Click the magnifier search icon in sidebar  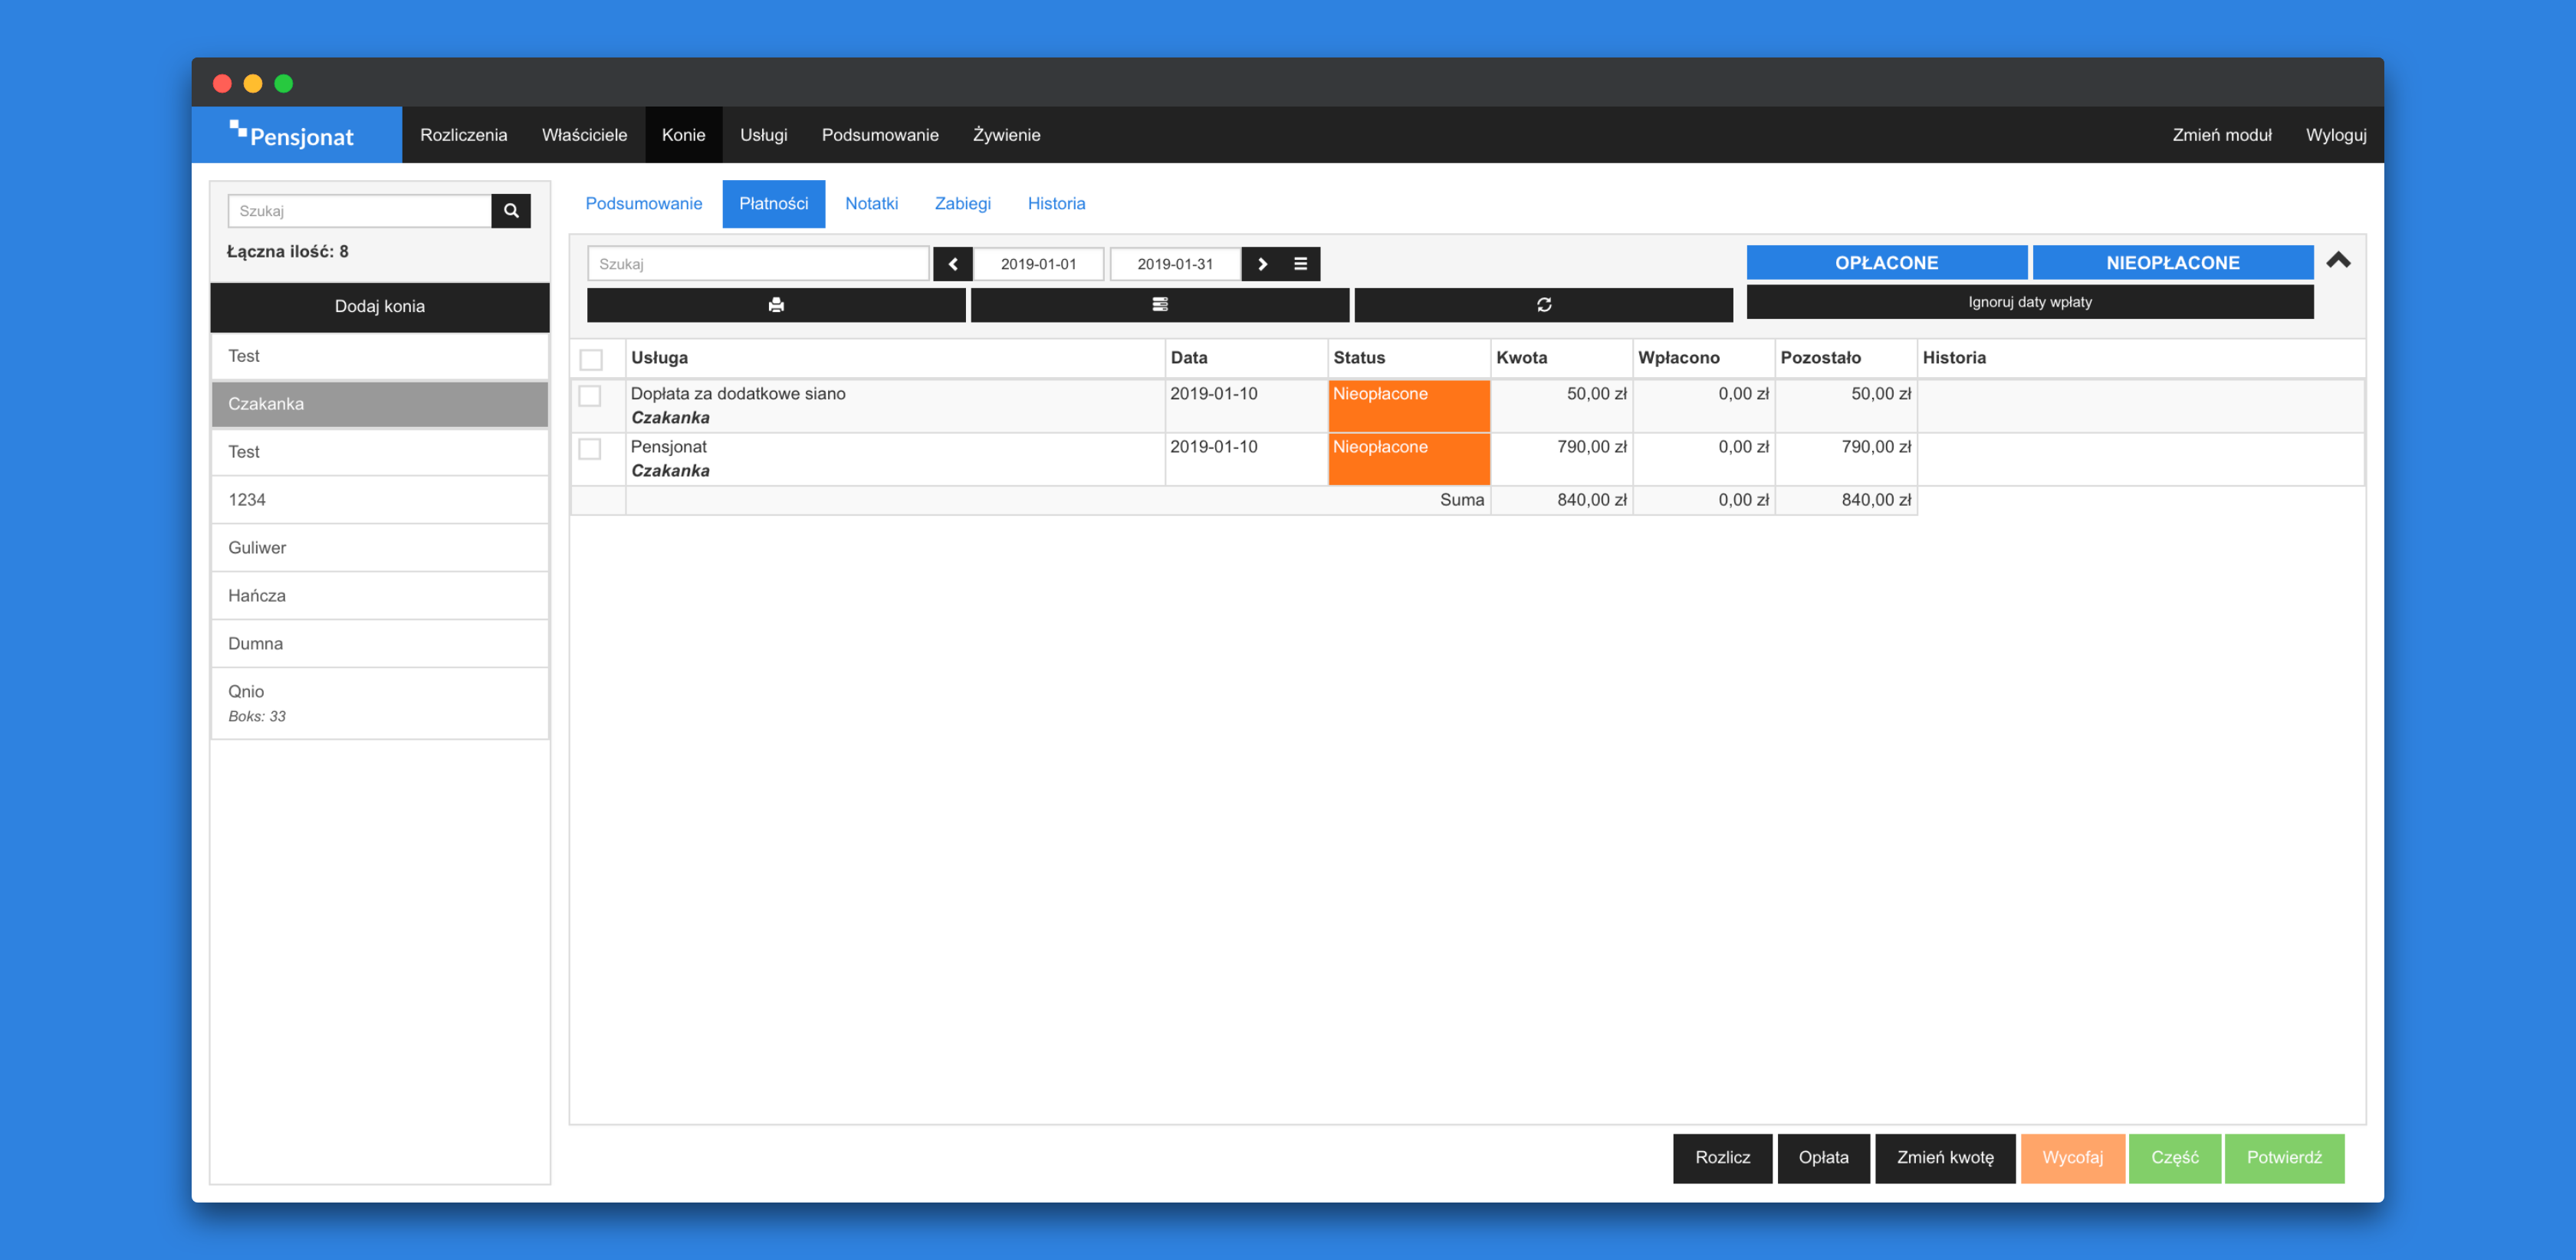pos(510,211)
